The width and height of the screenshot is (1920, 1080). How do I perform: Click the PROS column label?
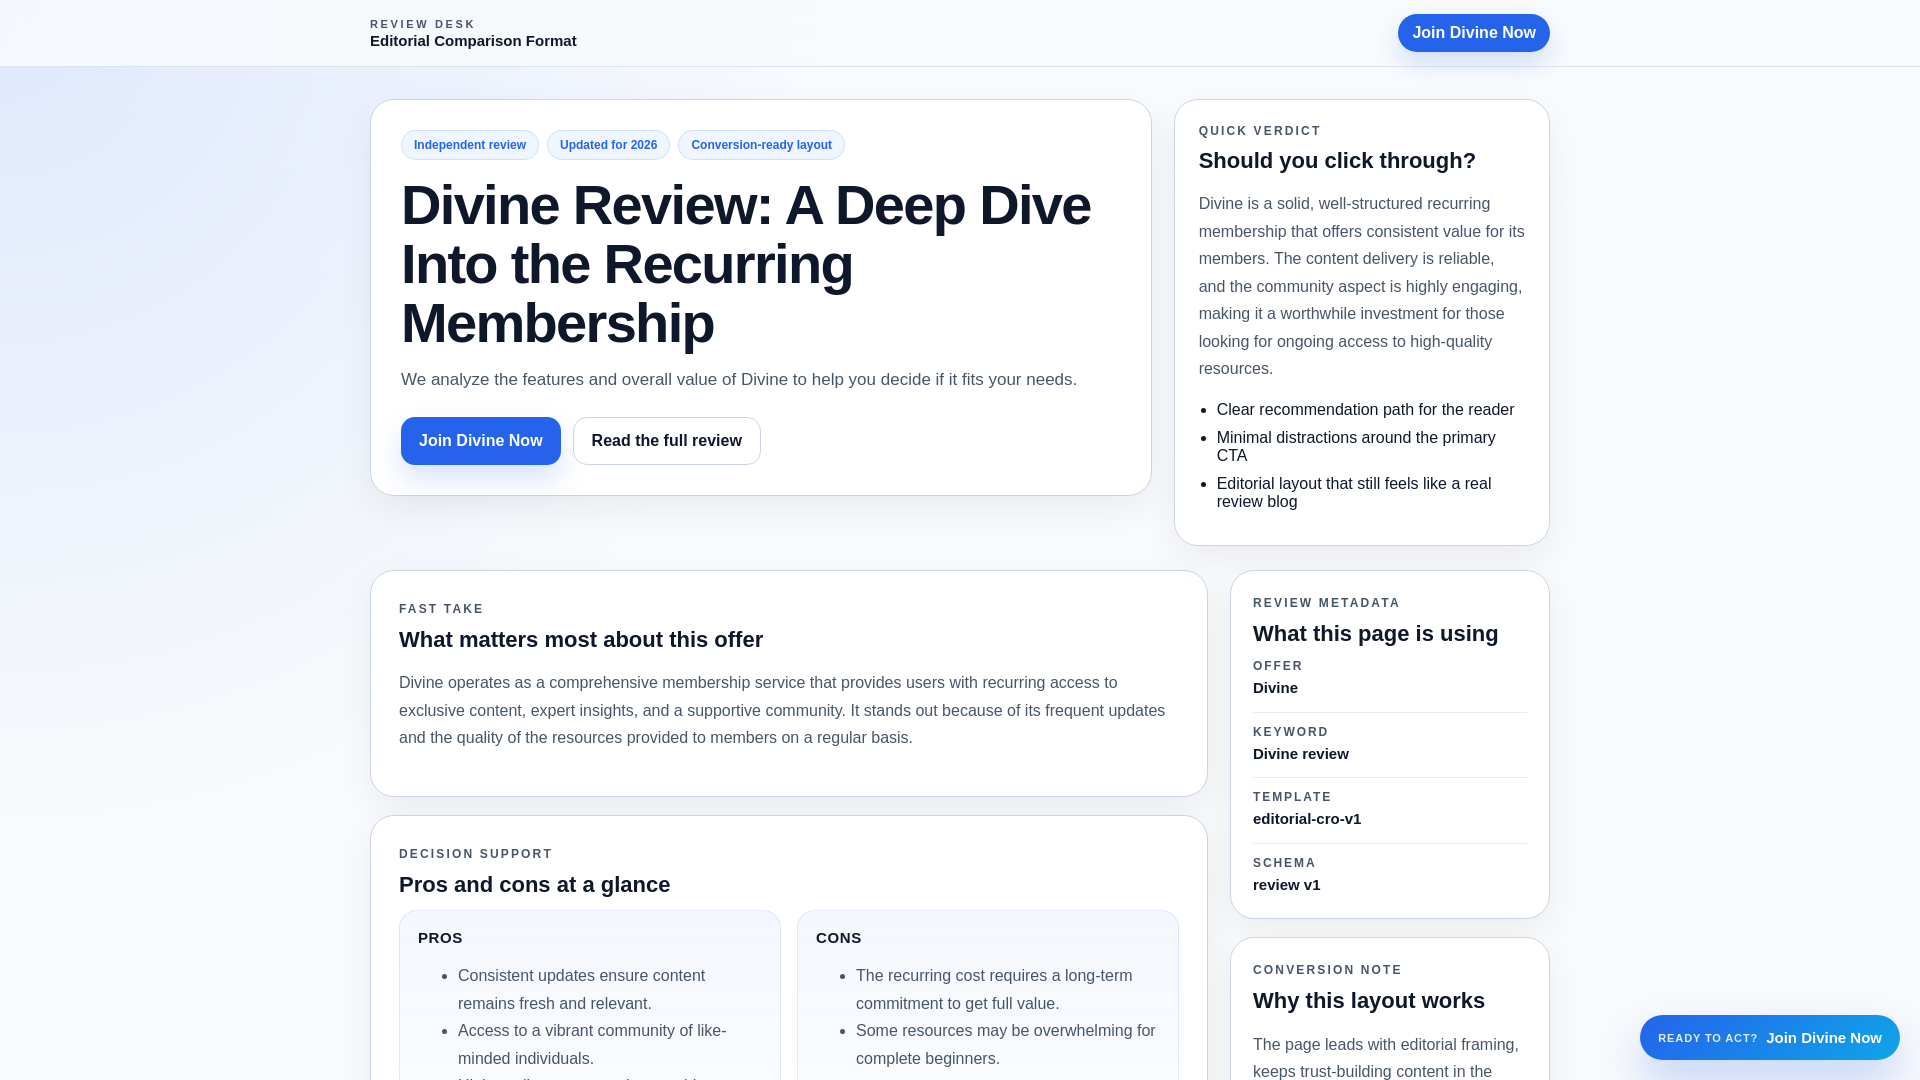pyautogui.click(x=440, y=938)
